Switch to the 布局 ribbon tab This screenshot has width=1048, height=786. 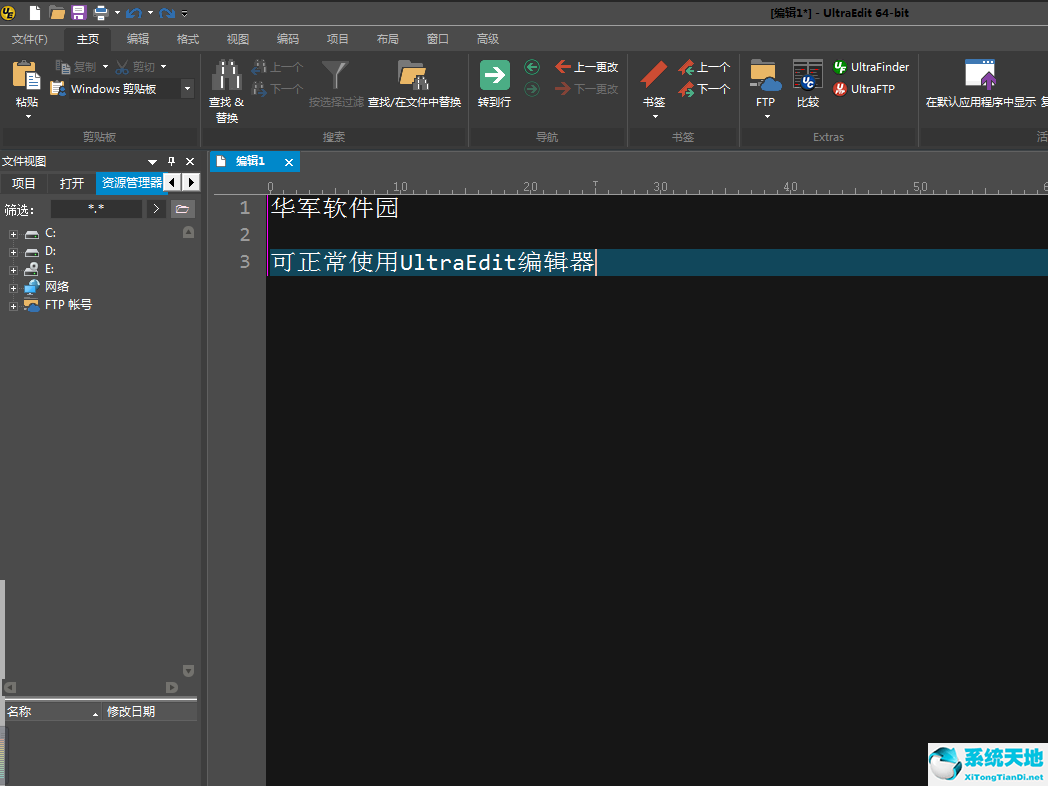pos(388,39)
